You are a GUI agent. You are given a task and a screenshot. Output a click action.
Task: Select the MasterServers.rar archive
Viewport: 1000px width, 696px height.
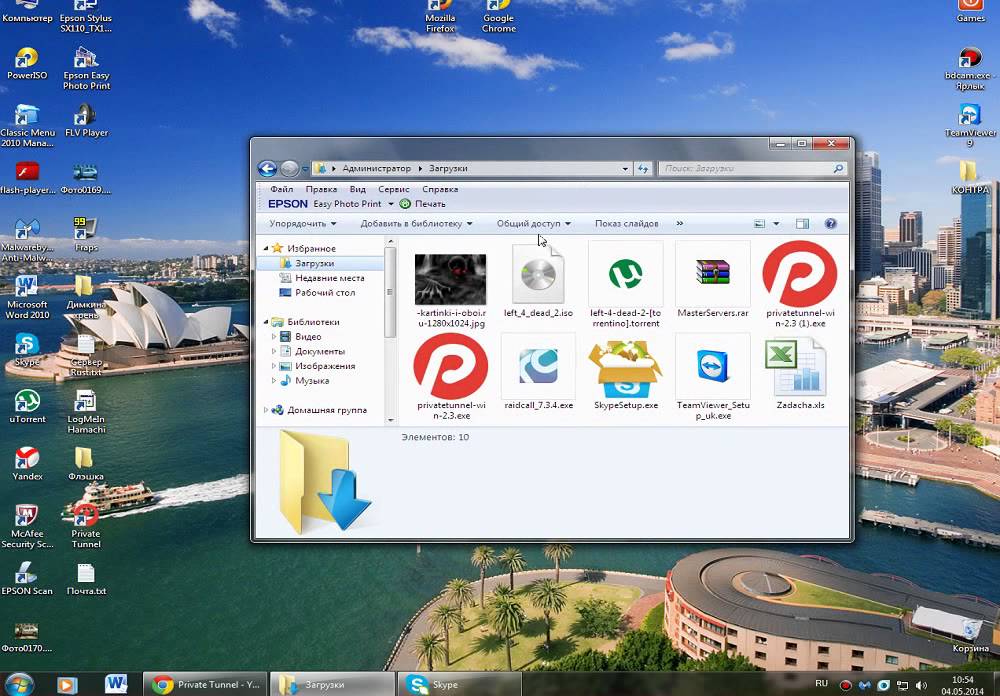[x=712, y=280]
